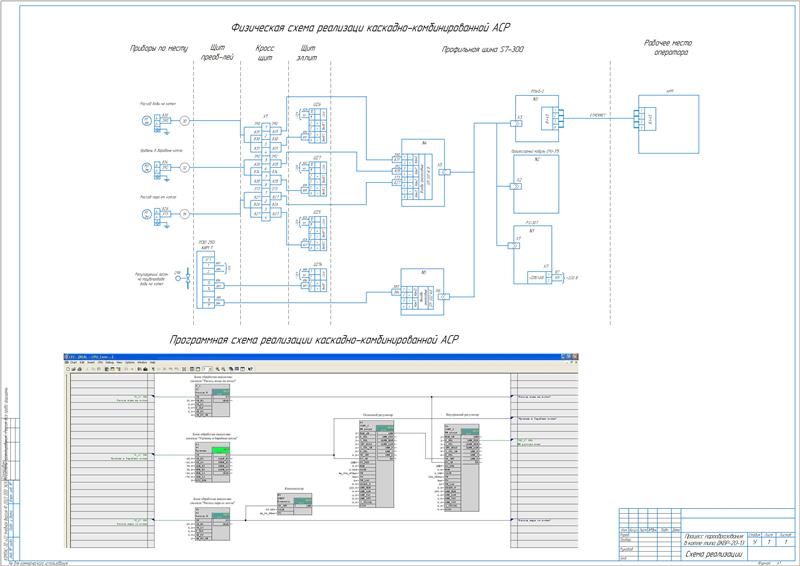Viewport: 800px width, 566px height.
Task: Open the Edit menu in CFC window
Action: pos(81,362)
